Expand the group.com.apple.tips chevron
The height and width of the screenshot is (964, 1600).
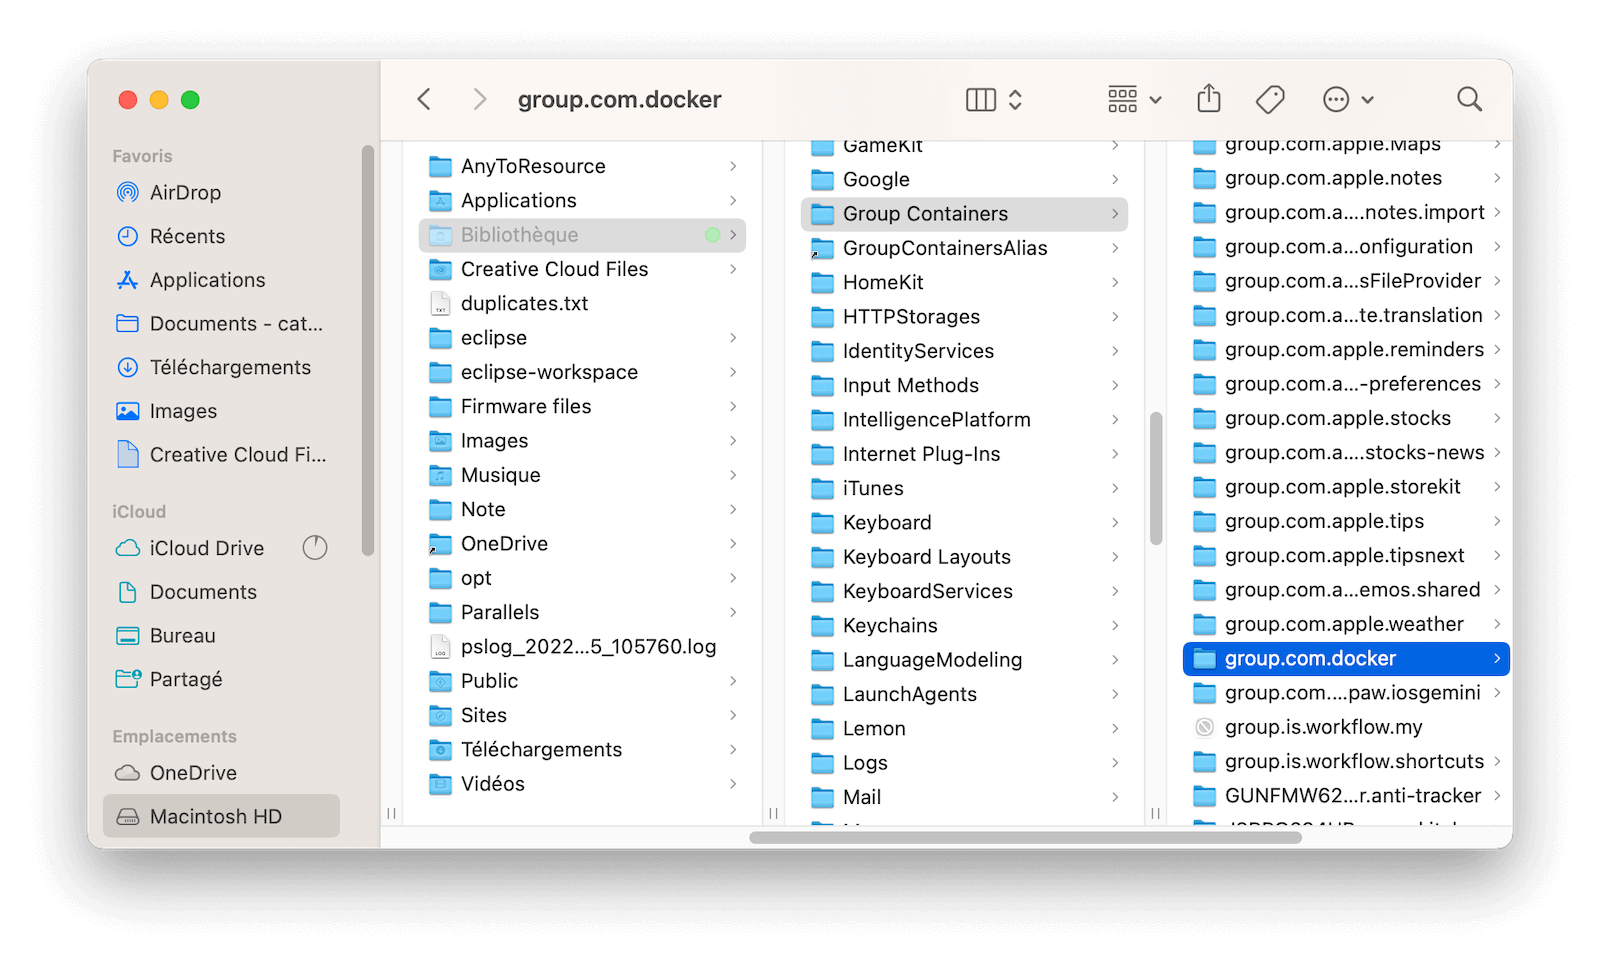(1497, 521)
